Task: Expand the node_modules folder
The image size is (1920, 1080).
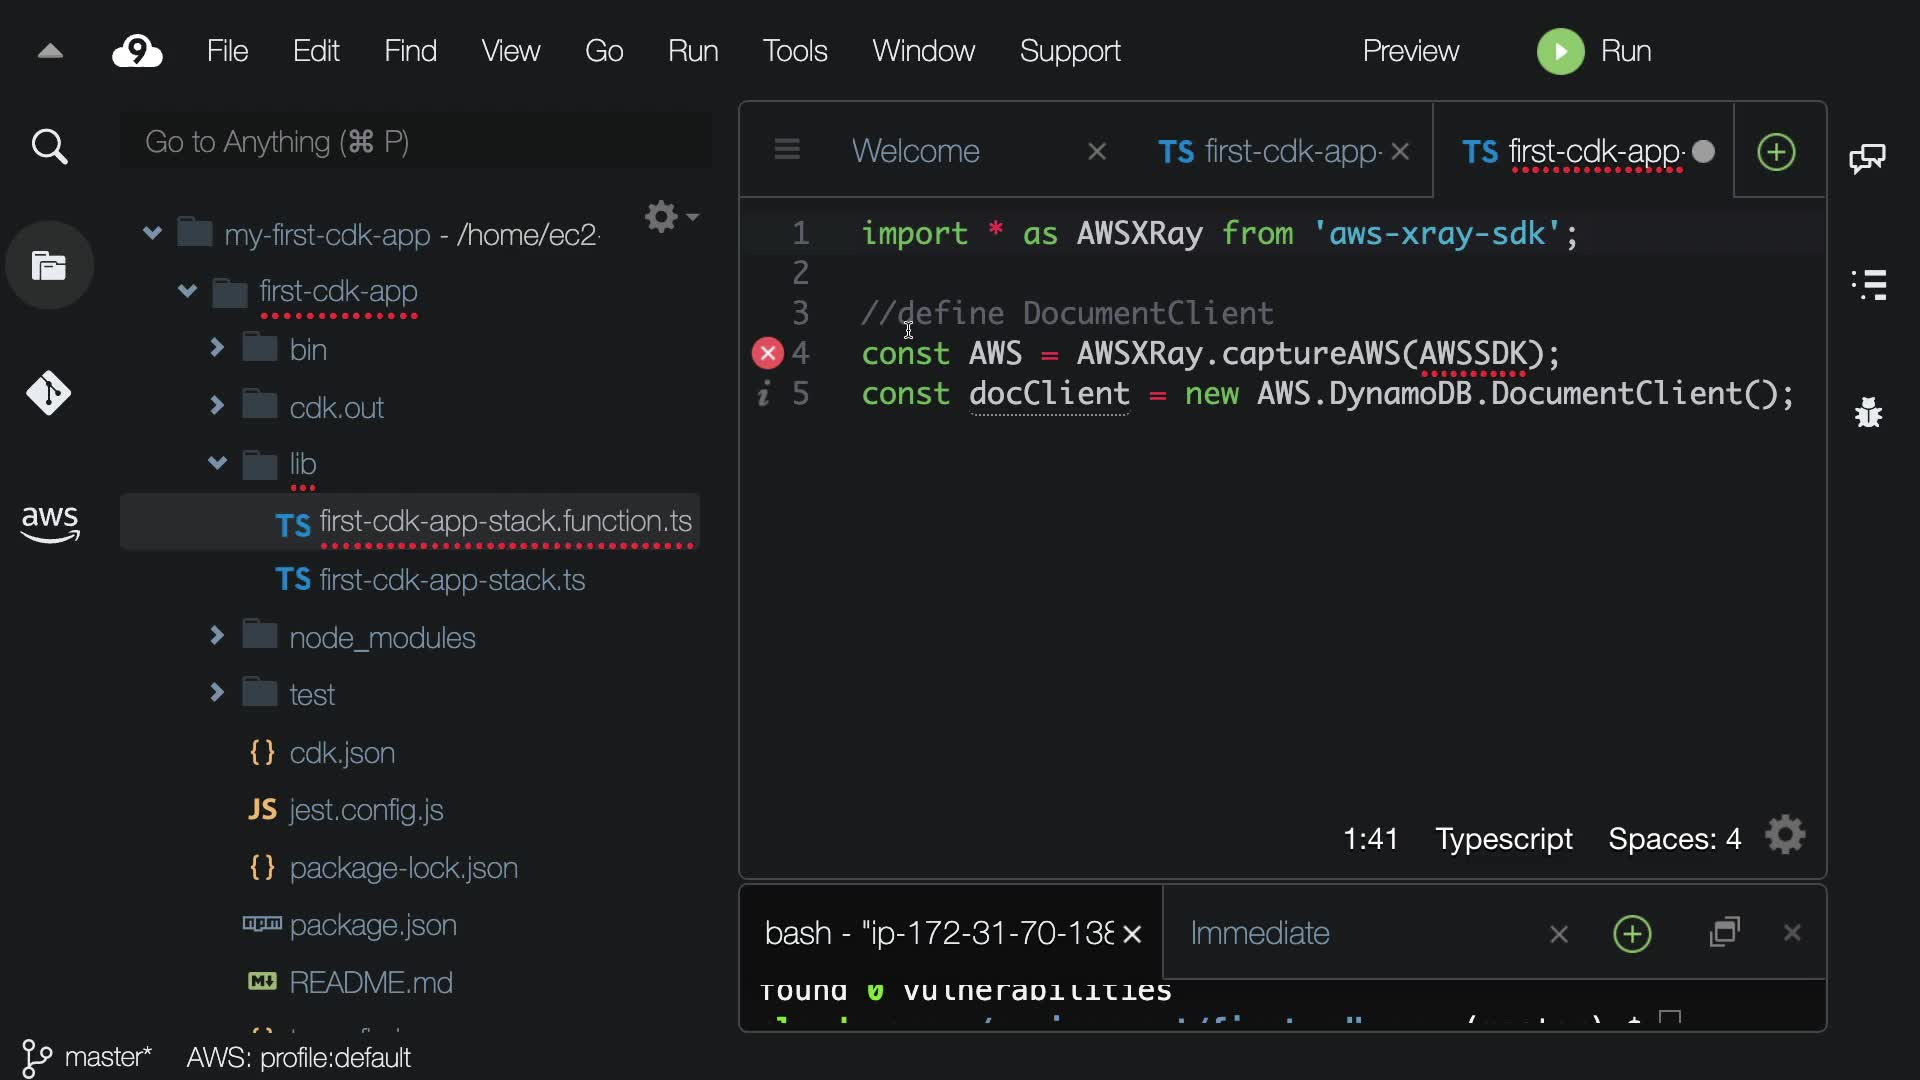Action: [217, 636]
